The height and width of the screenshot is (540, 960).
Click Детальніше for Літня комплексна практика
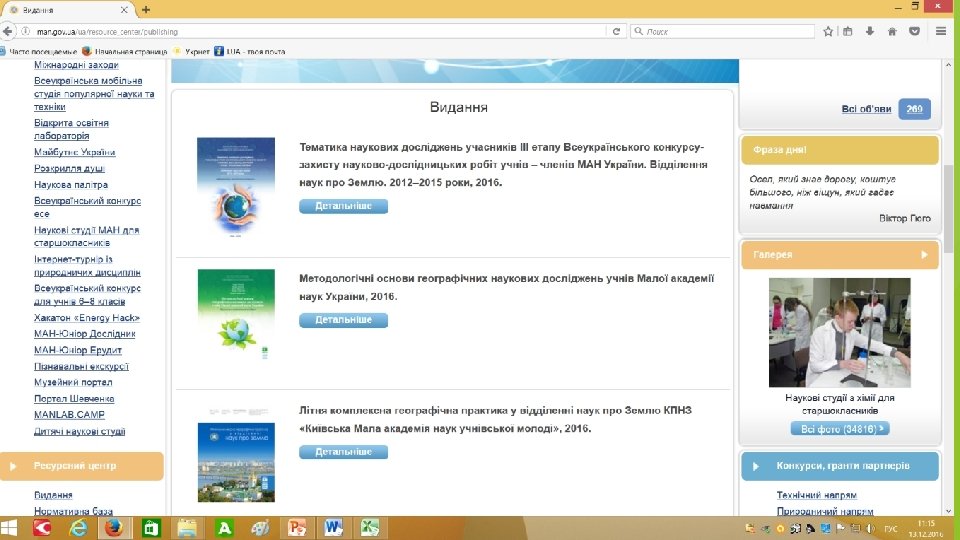343,452
